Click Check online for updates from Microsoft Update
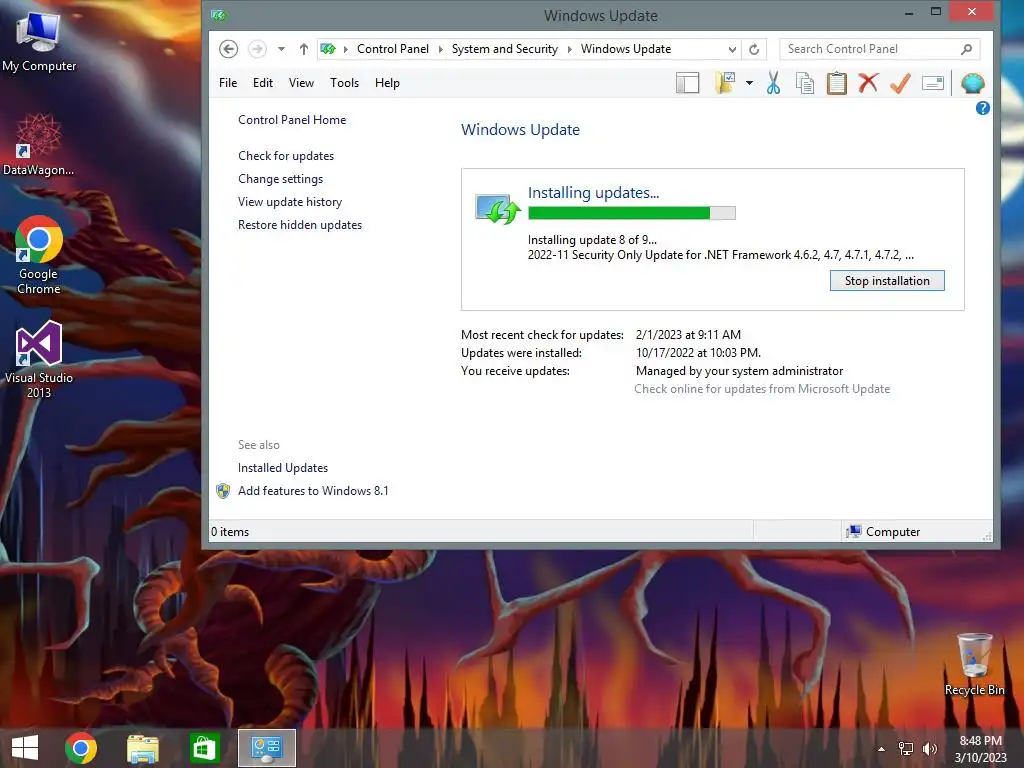 point(762,389)
